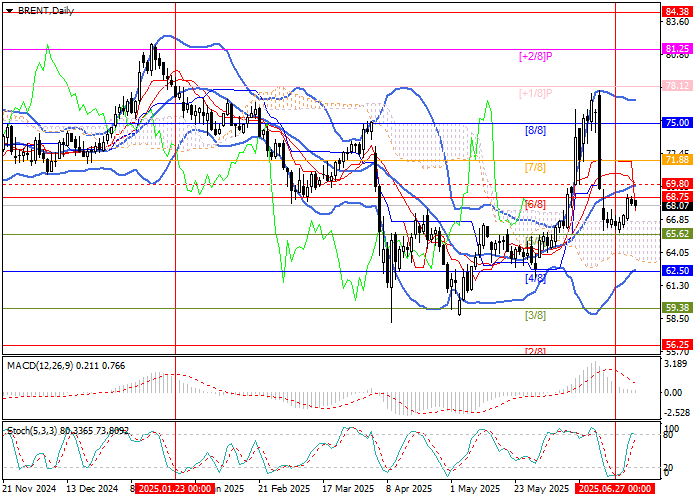Click the [3/8] Murrey level label
This screenshot has height=500, width=700.
click(535, 316)
